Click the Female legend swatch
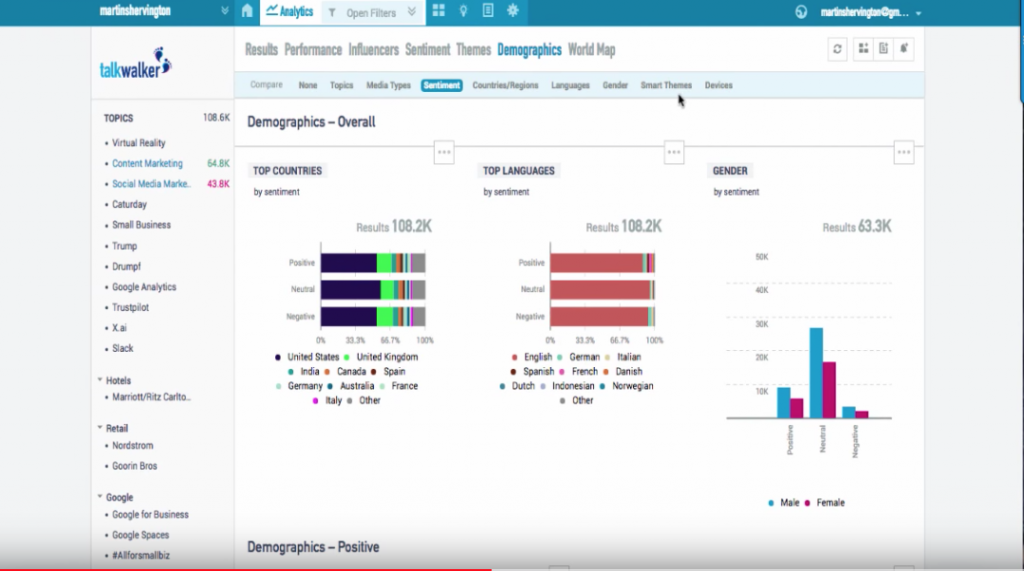The image size is (1024, 571). (807, 503)
